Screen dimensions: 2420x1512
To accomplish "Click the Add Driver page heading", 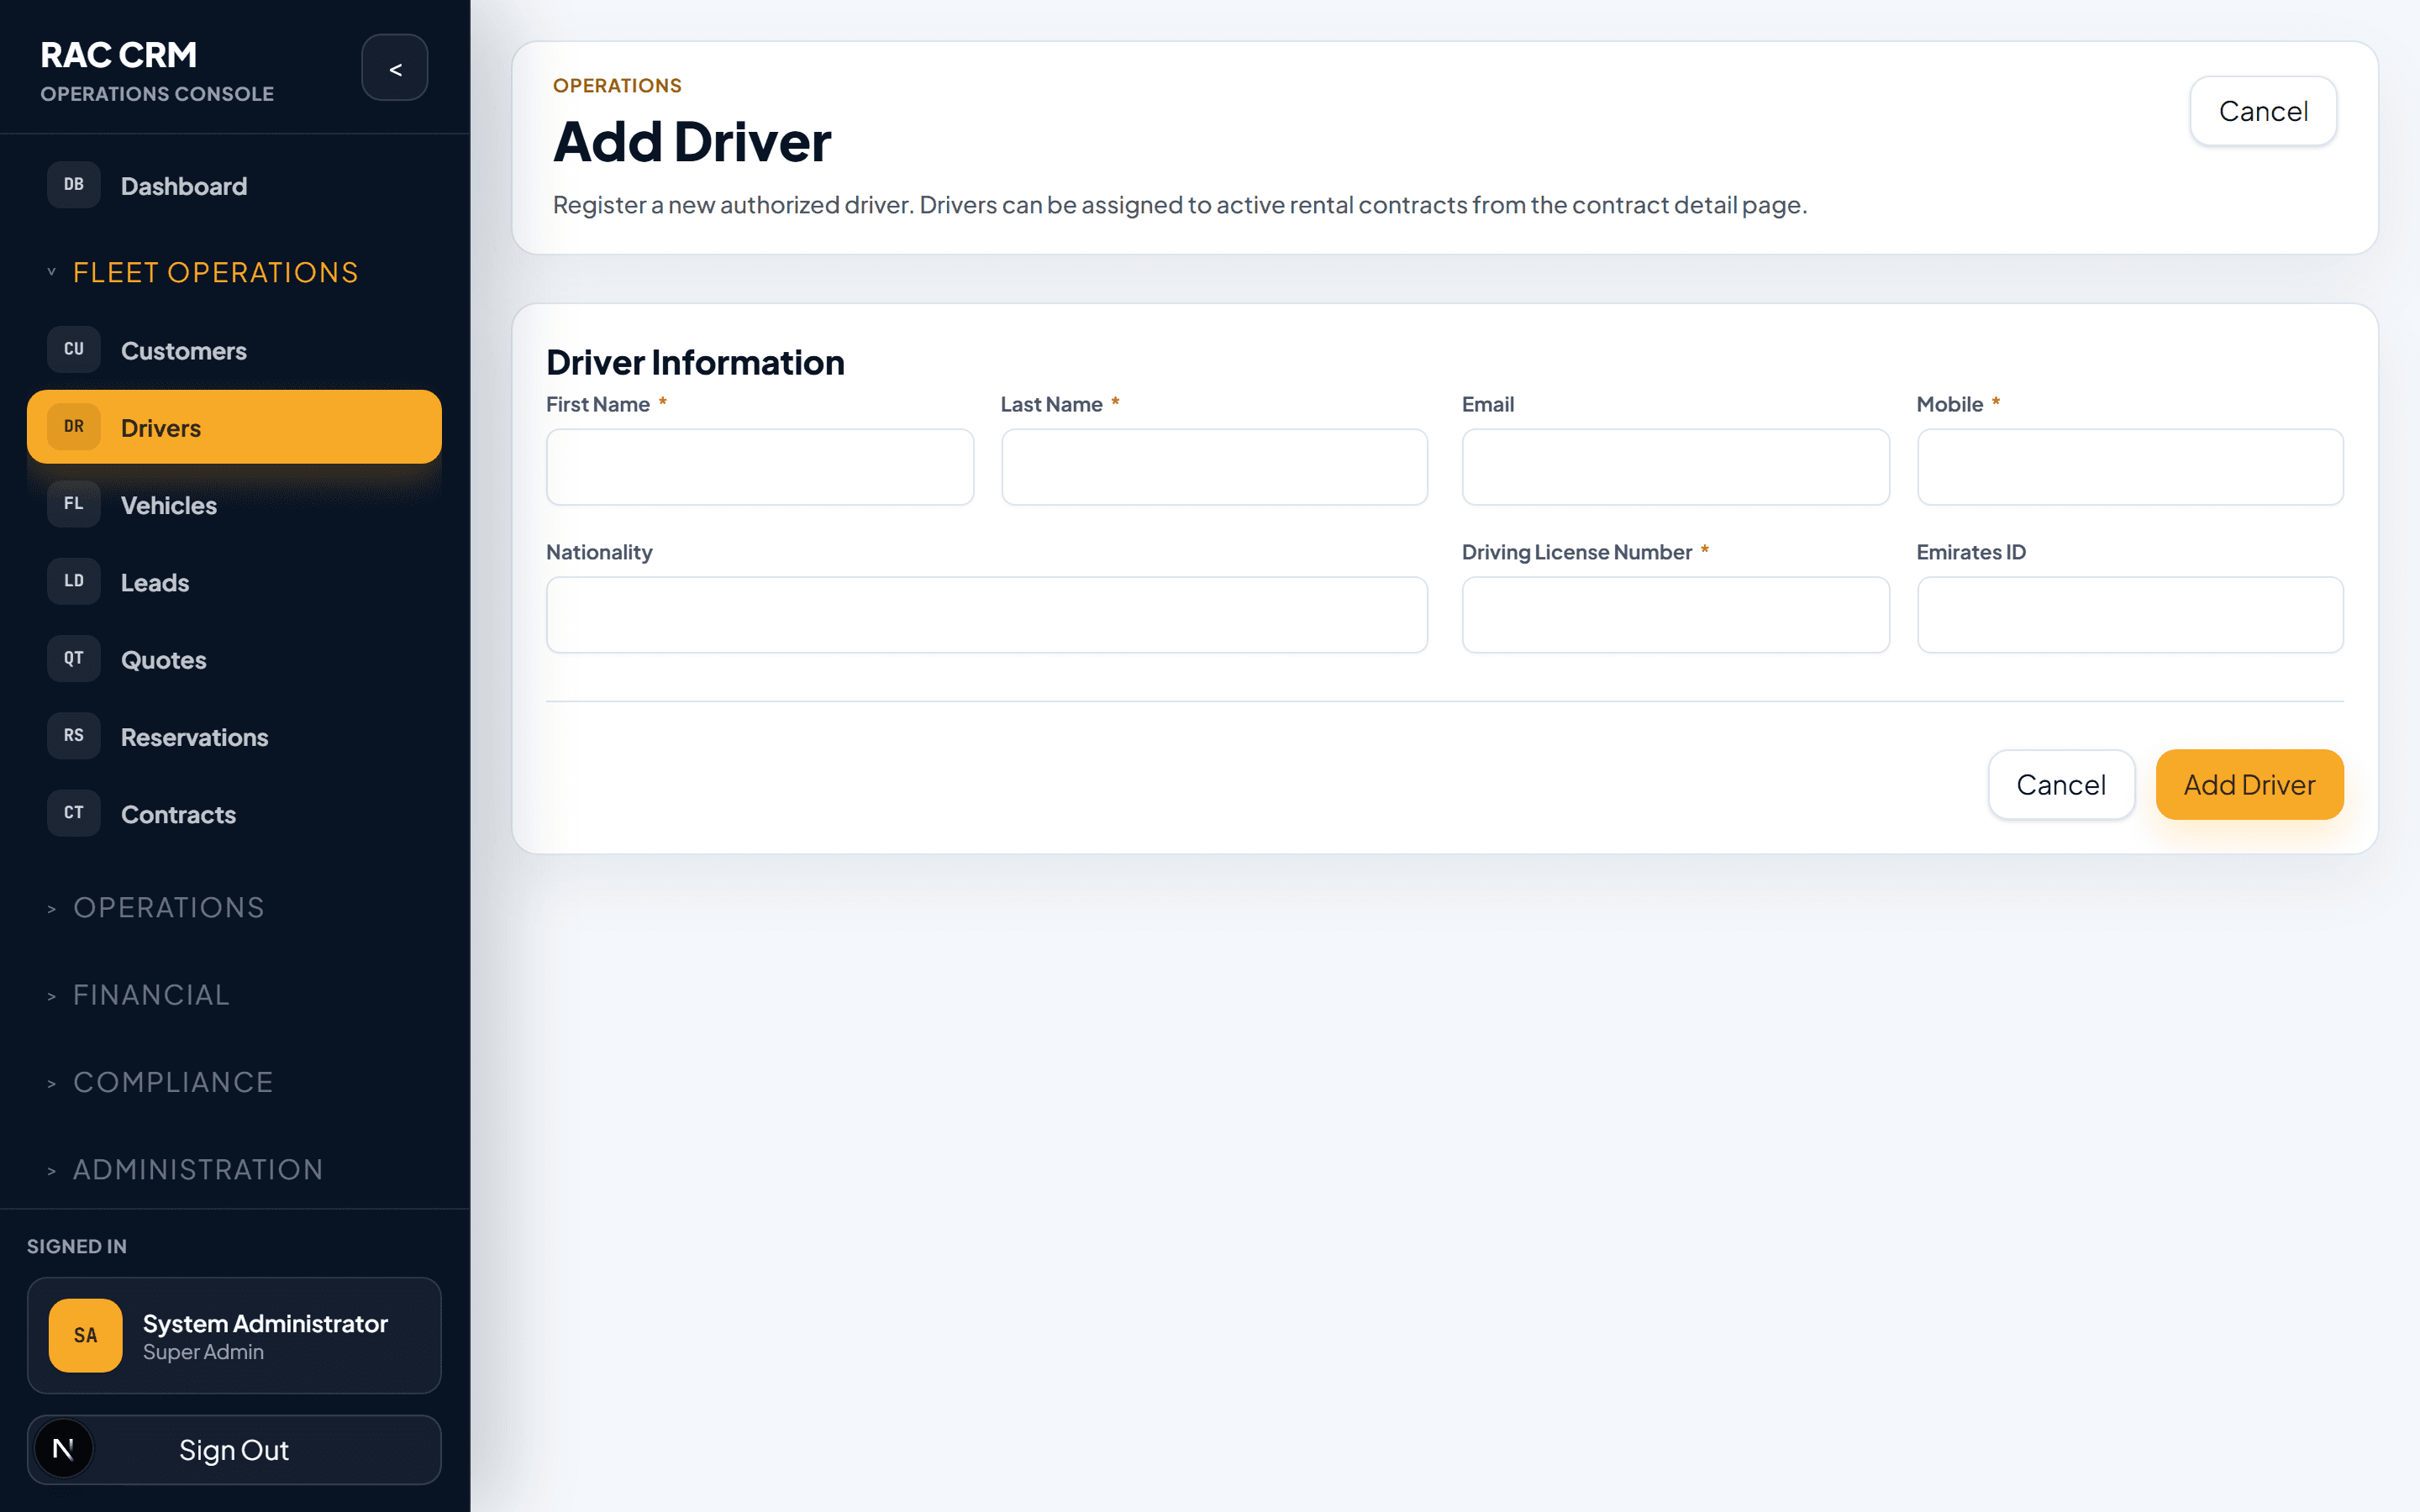I will pyautogui.click(x=692, y=141).
